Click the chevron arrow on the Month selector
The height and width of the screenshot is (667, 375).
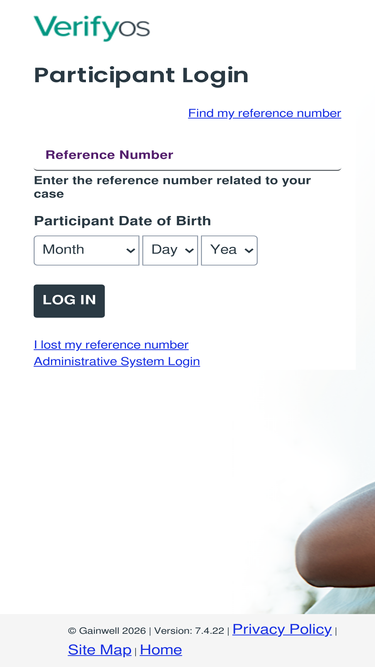[131, 251]
